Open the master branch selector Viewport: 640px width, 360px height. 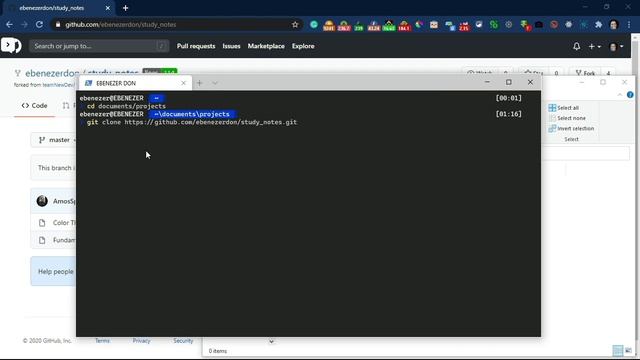click(54, 140)
